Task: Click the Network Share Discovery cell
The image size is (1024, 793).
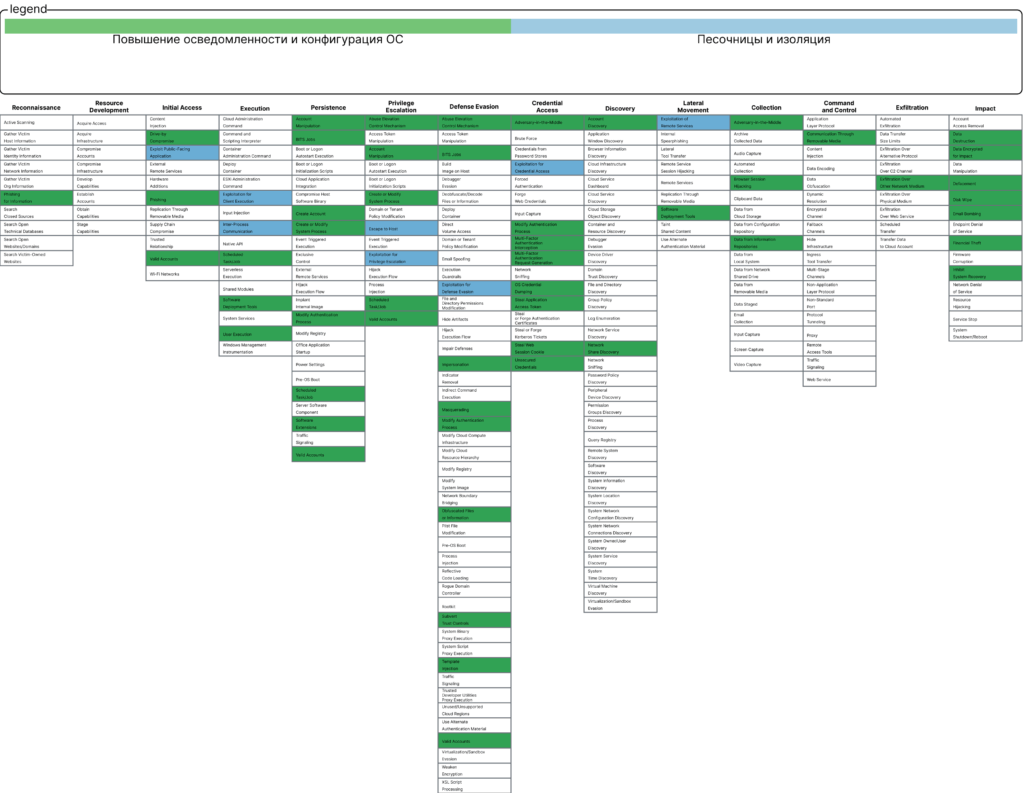Action: [619, 349]
